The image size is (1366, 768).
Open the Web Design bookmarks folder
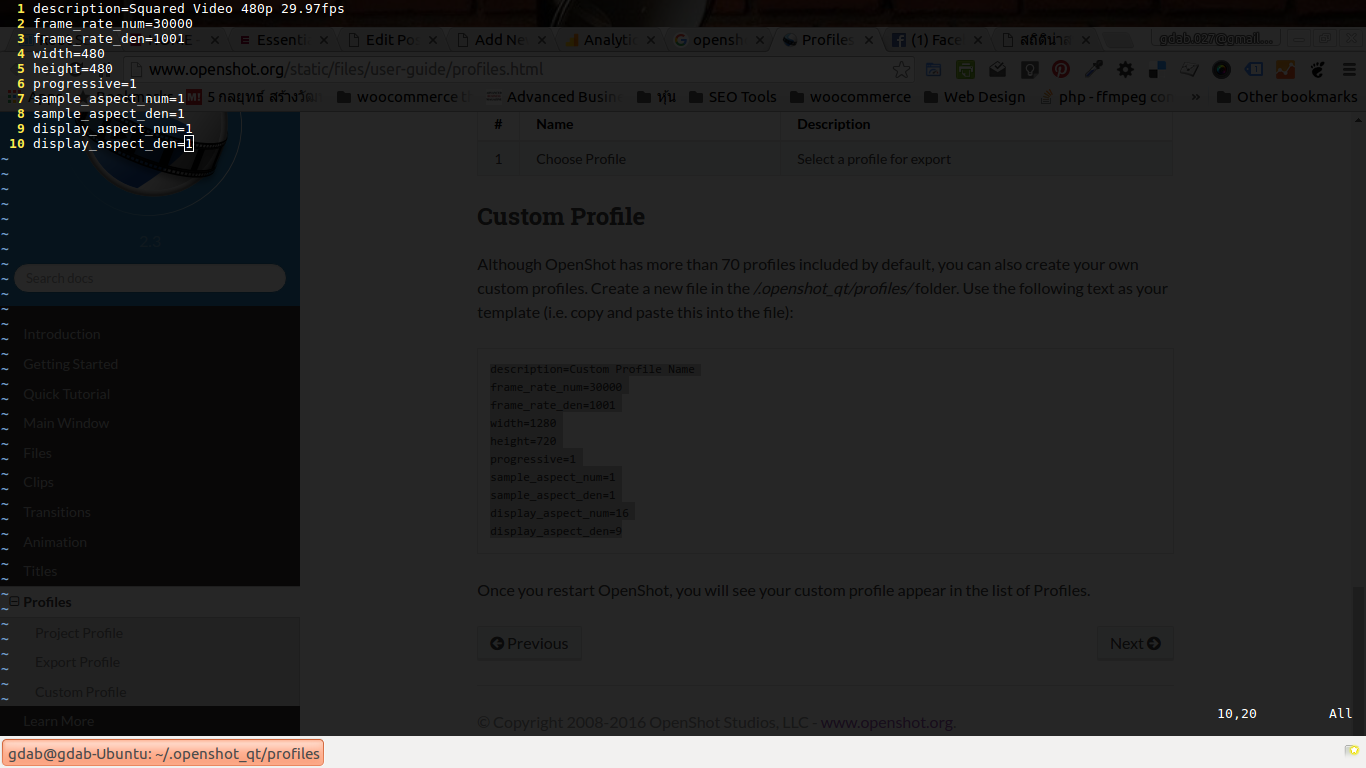pos(974,97)
